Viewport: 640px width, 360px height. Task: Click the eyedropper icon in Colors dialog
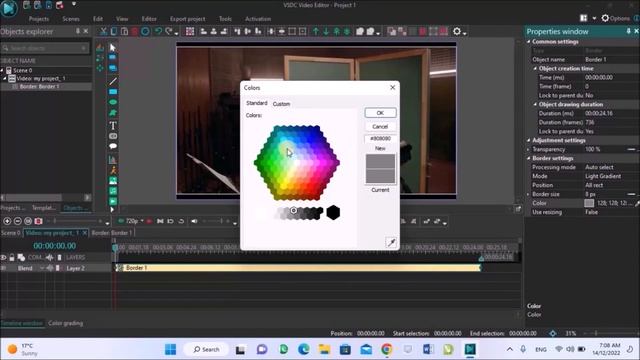coord(391,242)
